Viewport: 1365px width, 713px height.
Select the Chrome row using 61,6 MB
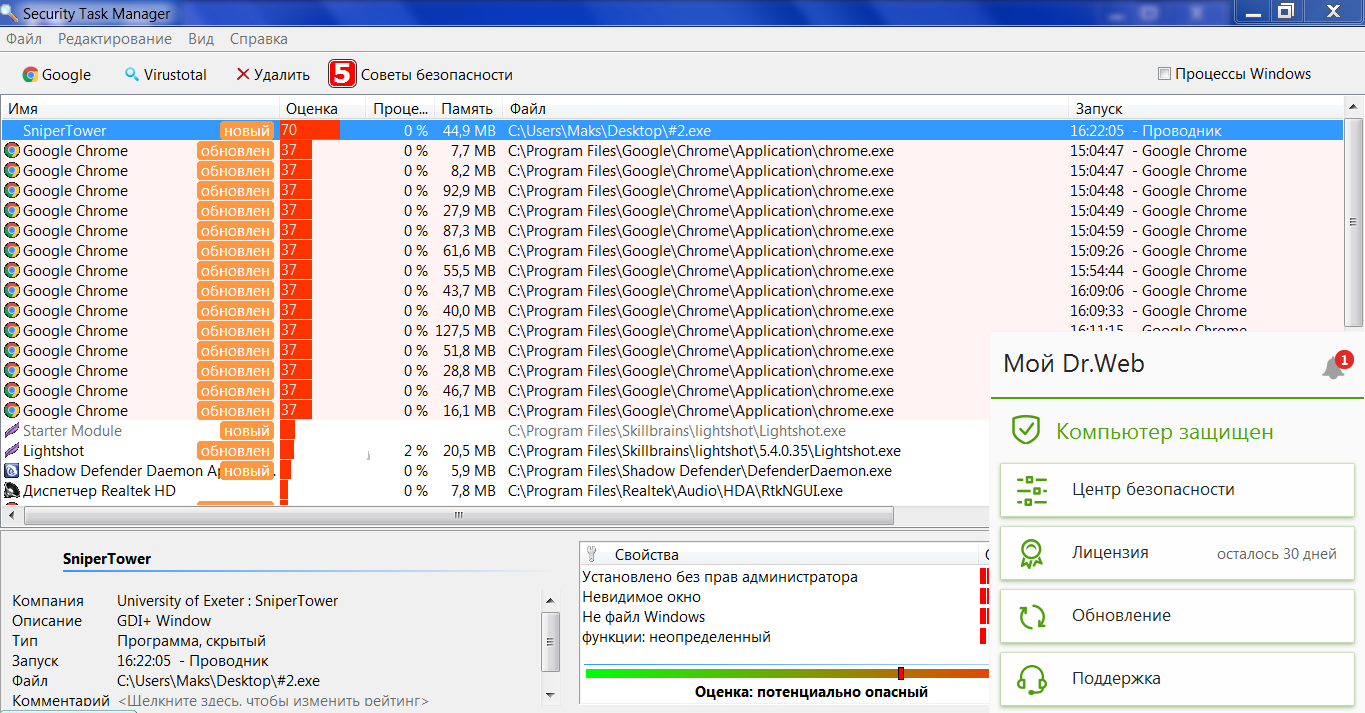(x=672, y=251)
